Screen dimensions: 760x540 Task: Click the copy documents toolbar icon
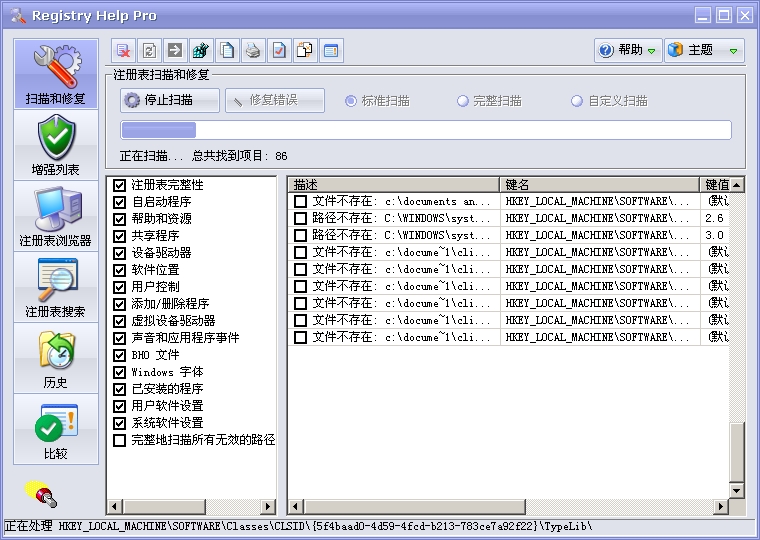pyautogui.click(x=227, y=50)
